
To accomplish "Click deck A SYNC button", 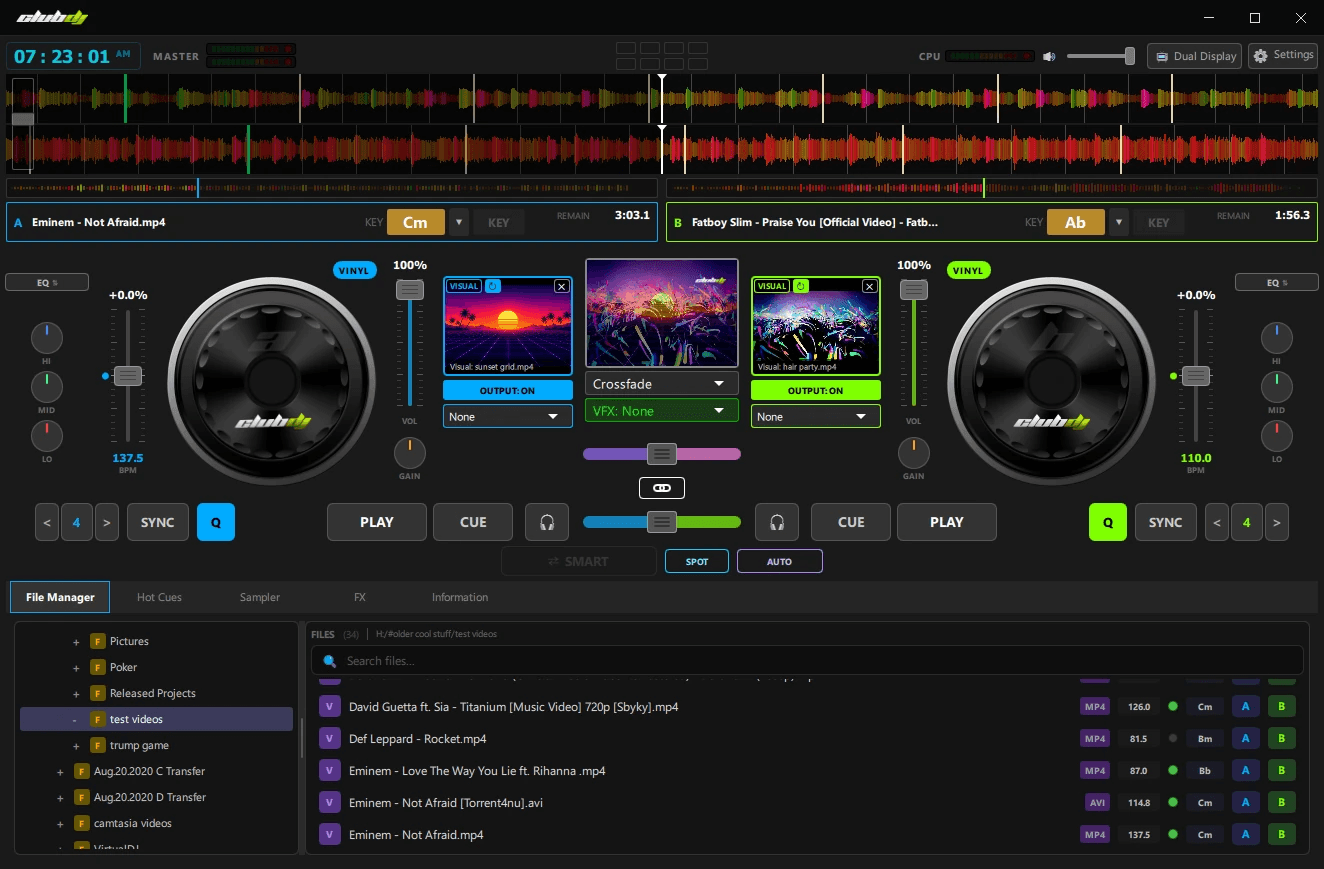I will [158, 522].
